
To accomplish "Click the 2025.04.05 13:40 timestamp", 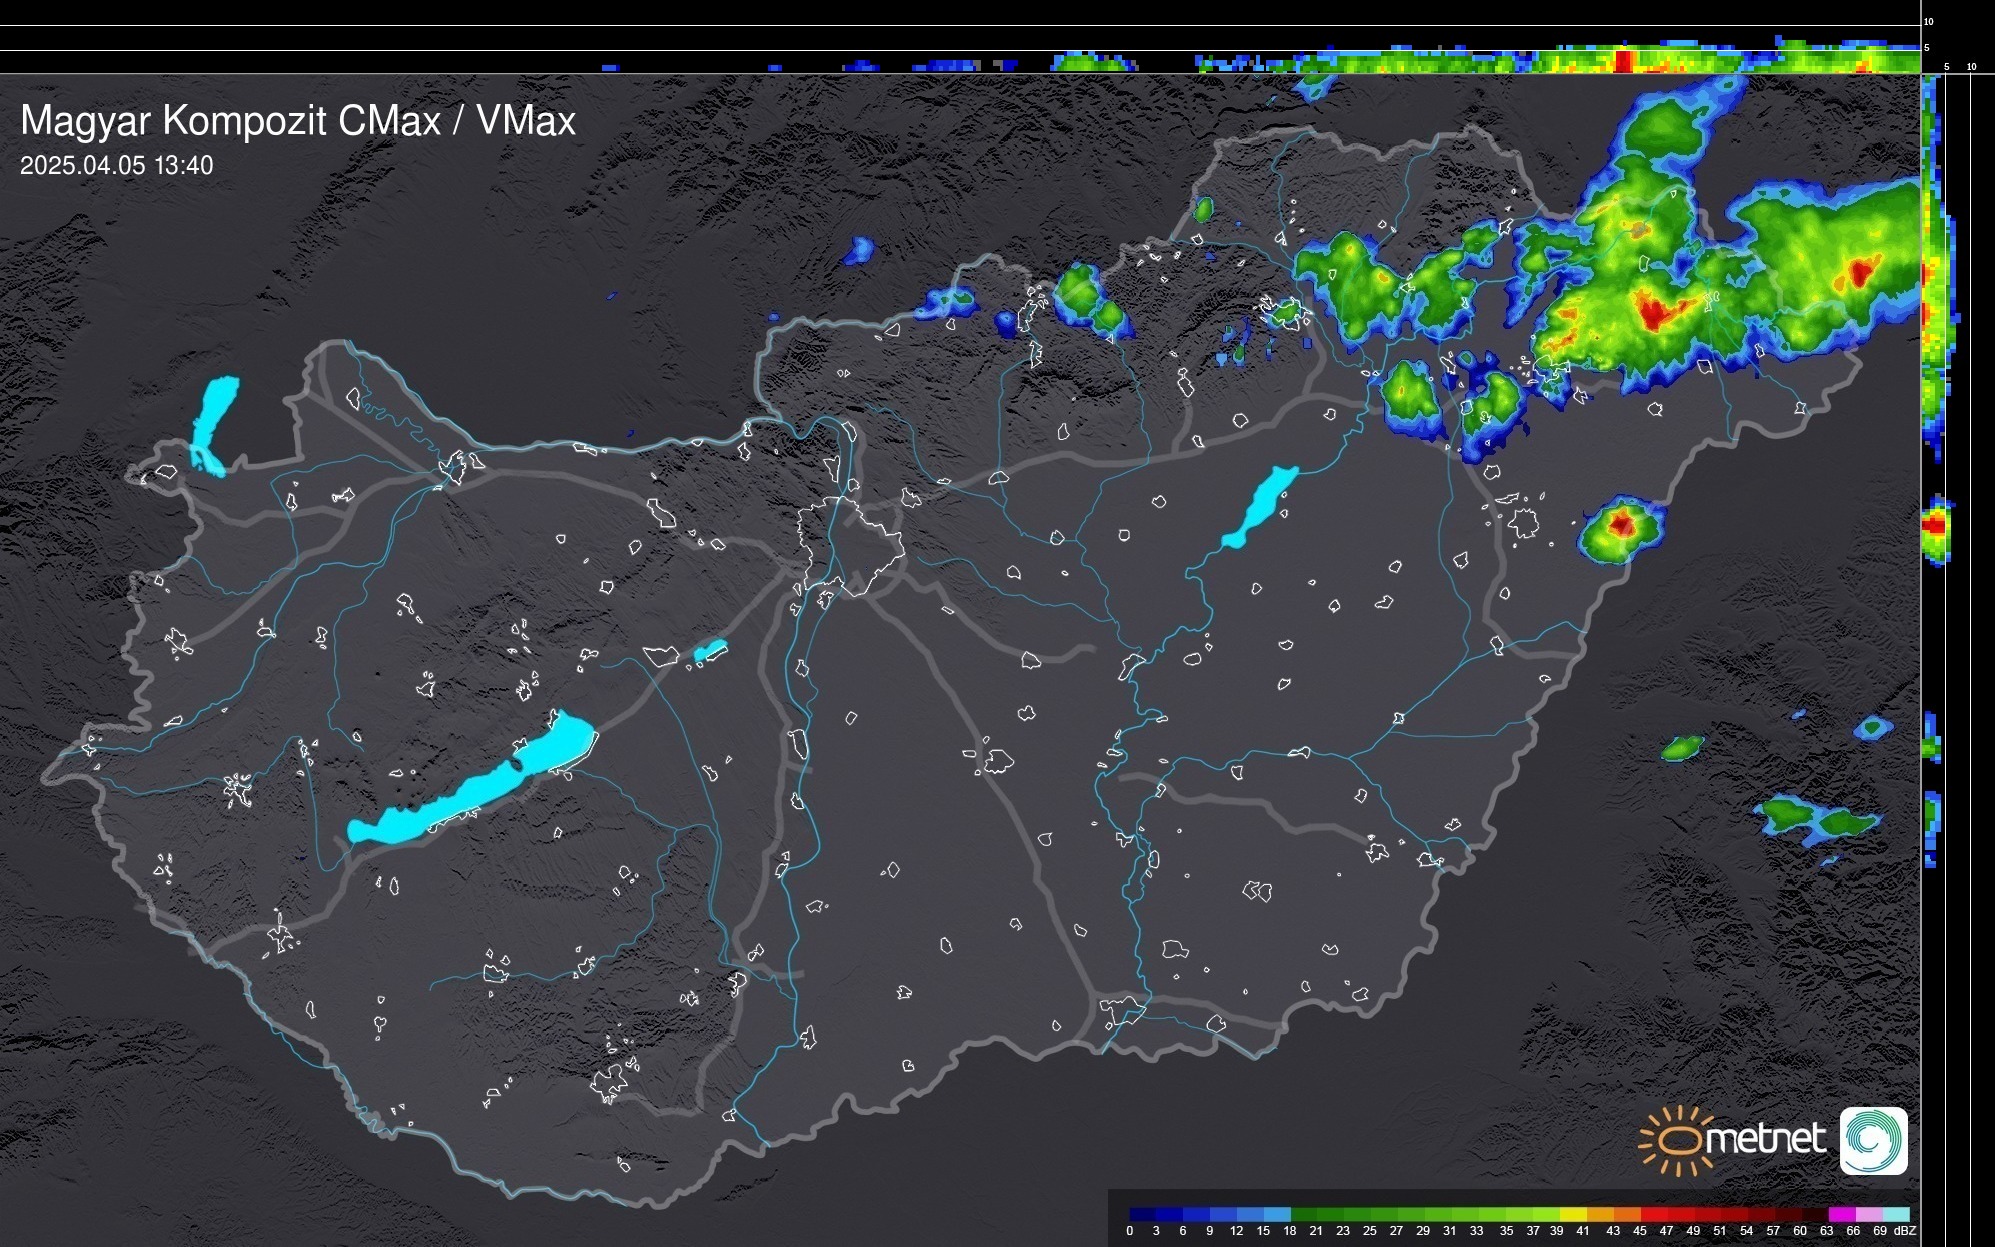I will (116, 166).
